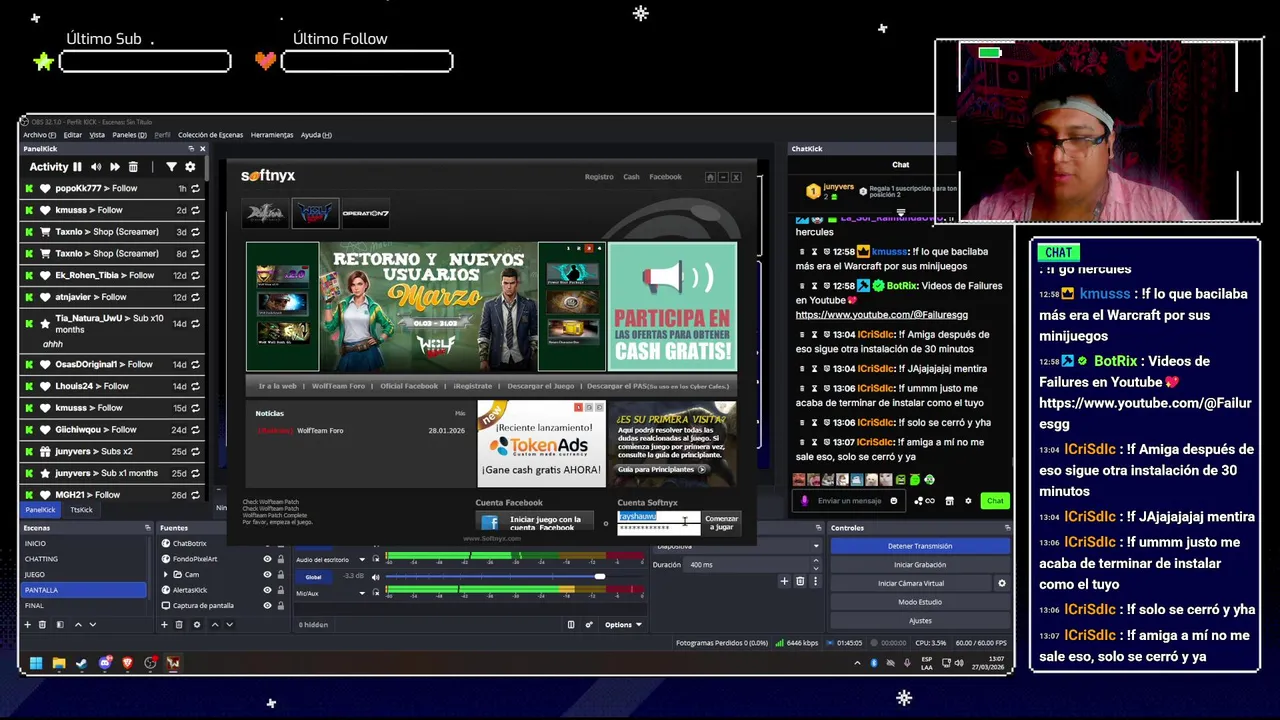Clear the Activity feed with the trash icon
Screen dimensions: 1280x720
pos(133,167)
